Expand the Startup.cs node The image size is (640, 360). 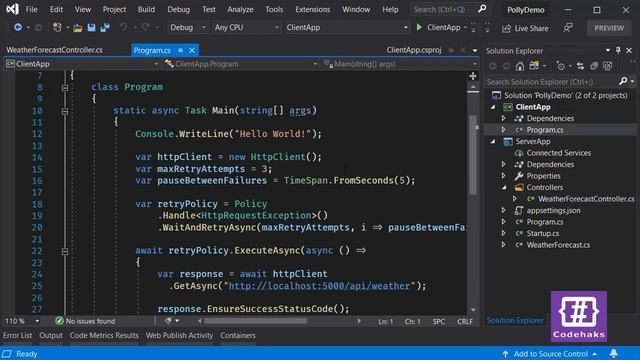click(504, 233)
